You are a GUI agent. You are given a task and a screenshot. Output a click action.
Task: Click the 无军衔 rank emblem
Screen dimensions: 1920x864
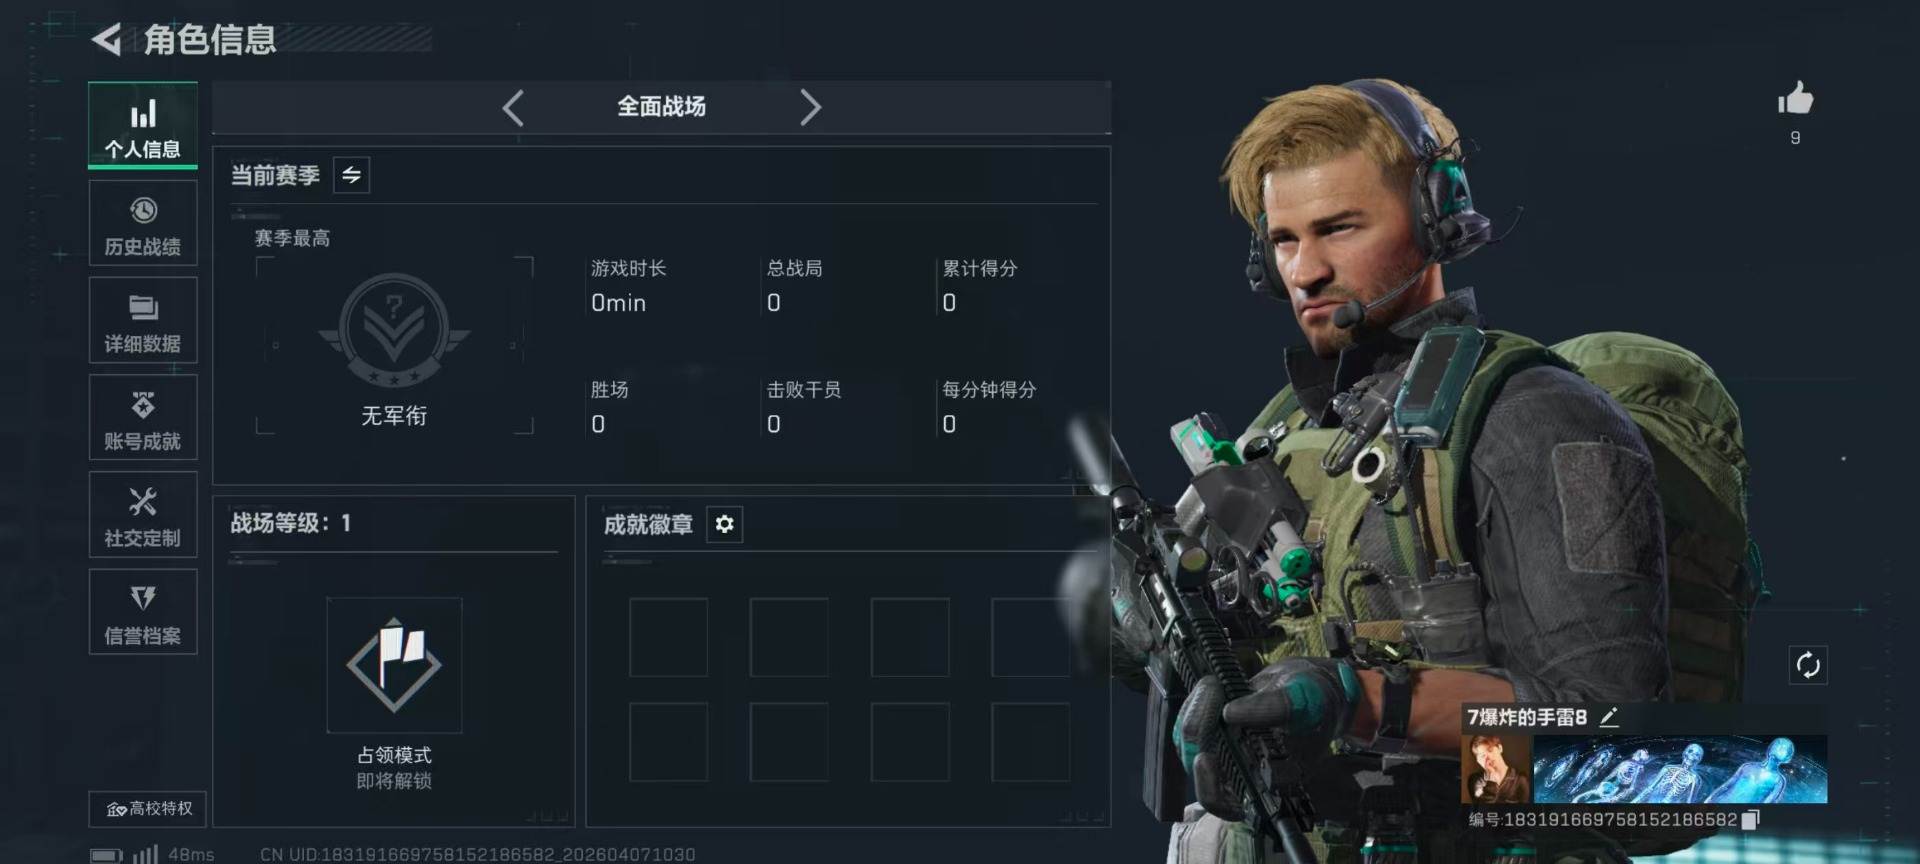pyautogui.click(x=394, y=330)
